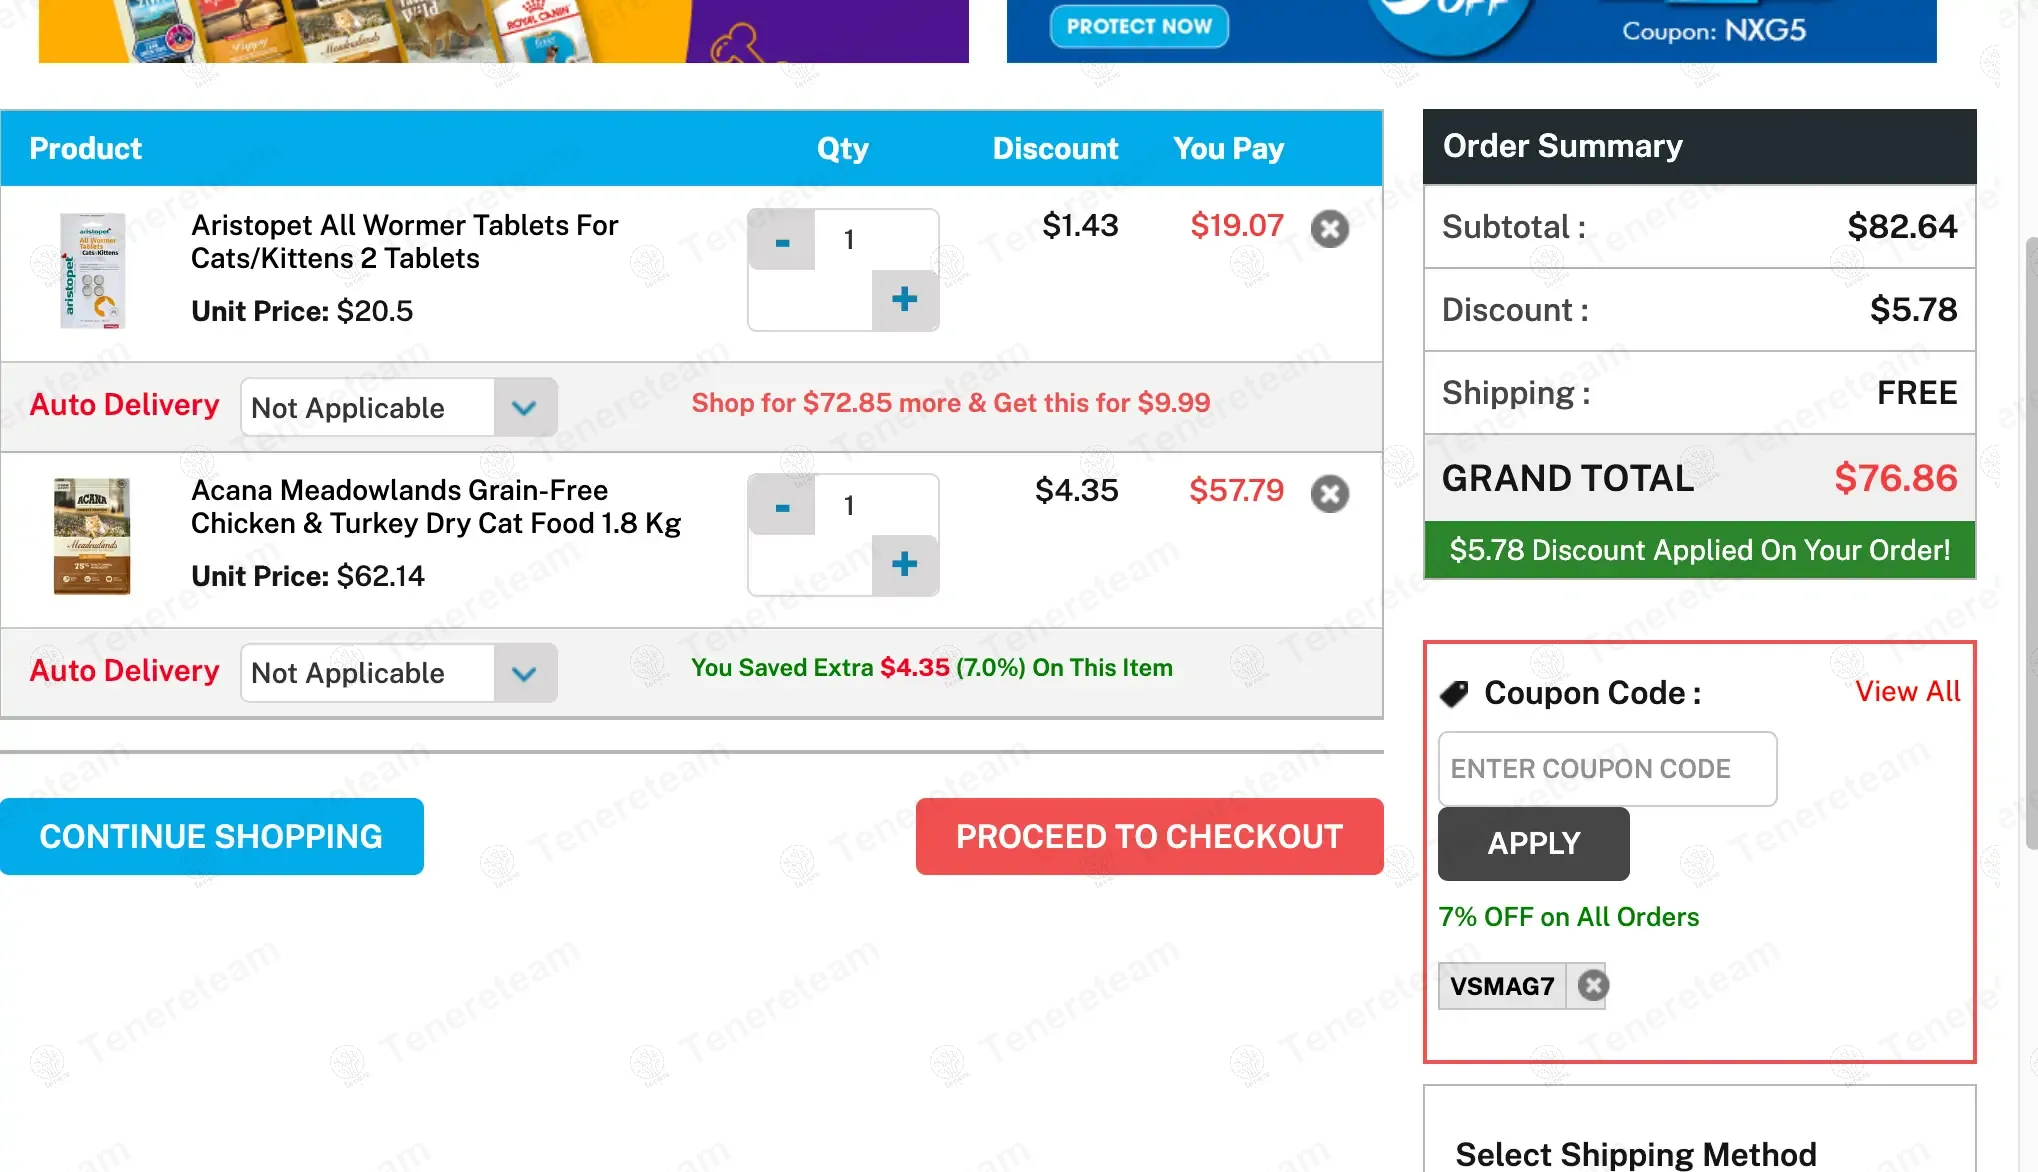Click the coupon tag icon

(1454, 693)
